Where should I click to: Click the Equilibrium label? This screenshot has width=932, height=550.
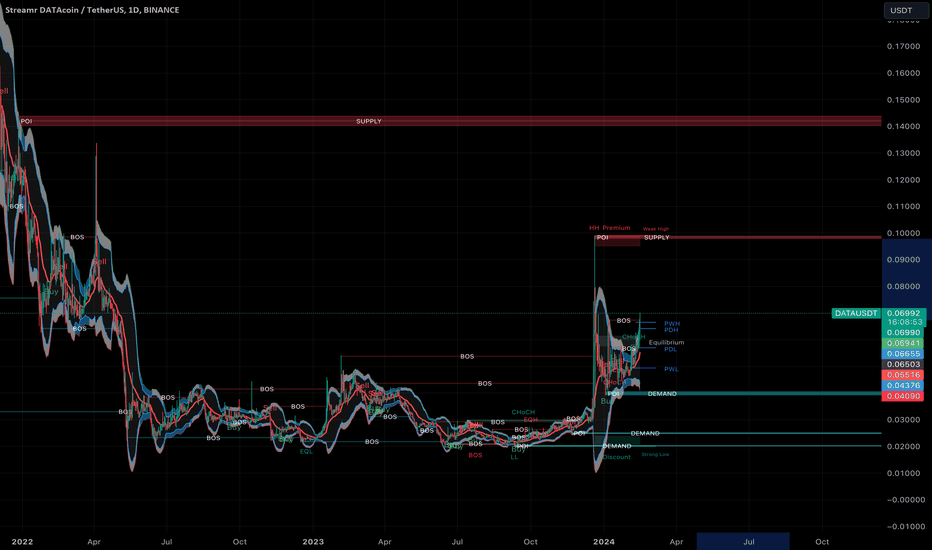(666, 342)
